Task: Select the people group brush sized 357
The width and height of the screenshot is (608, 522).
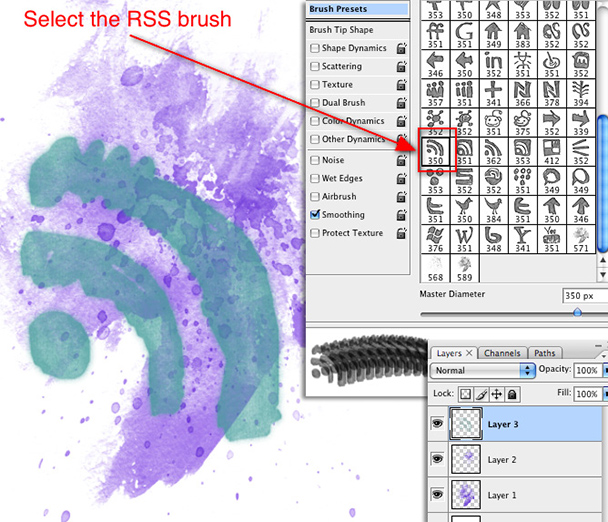Action: (435, 93)
